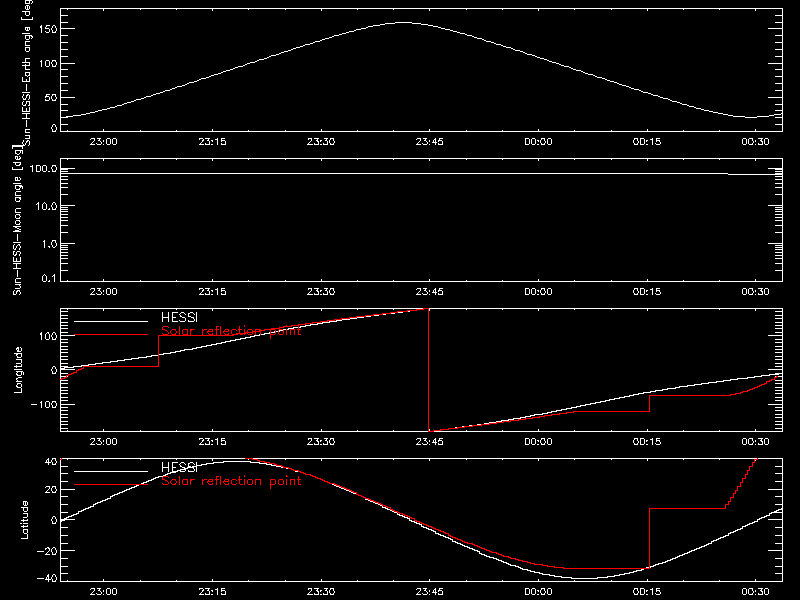Click red vertical longitude jump near 23:45
Viewport: 800px width, 600px height.
pyautogui.click(x=429, y=370)
